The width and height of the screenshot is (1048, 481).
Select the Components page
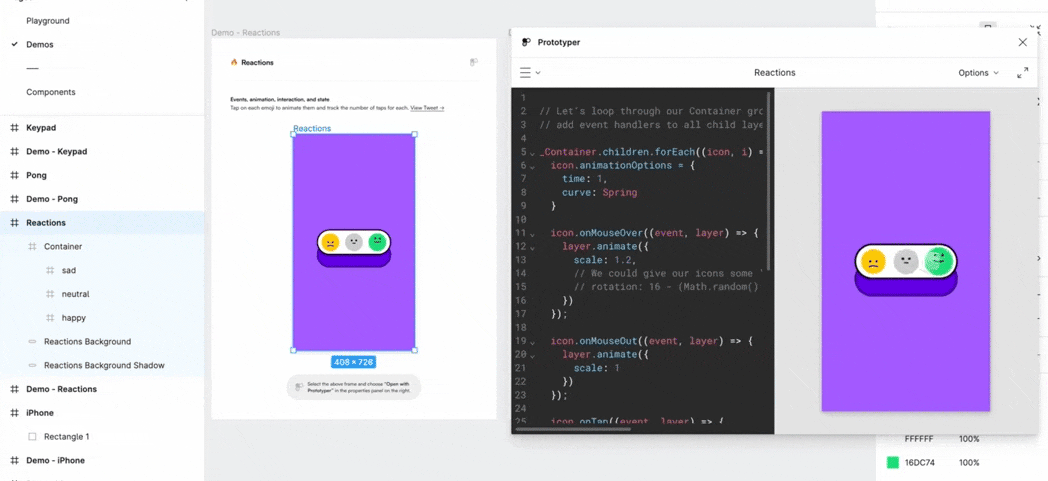50,92
